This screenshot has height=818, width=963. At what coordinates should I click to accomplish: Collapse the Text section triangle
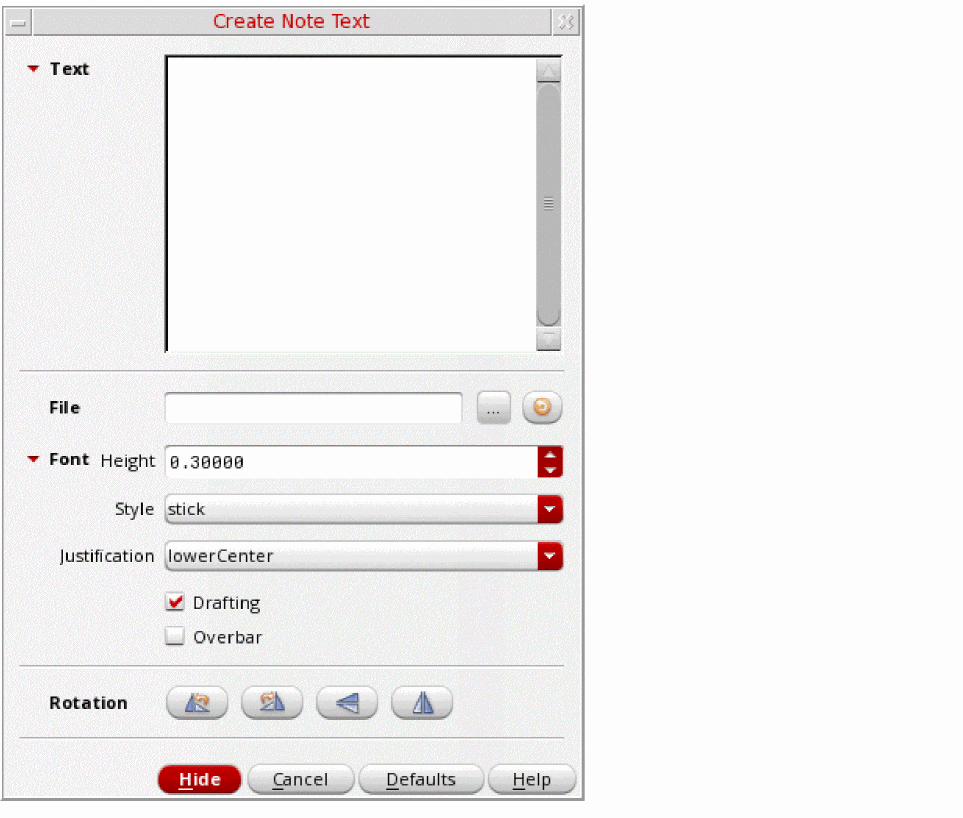(33, 69)
